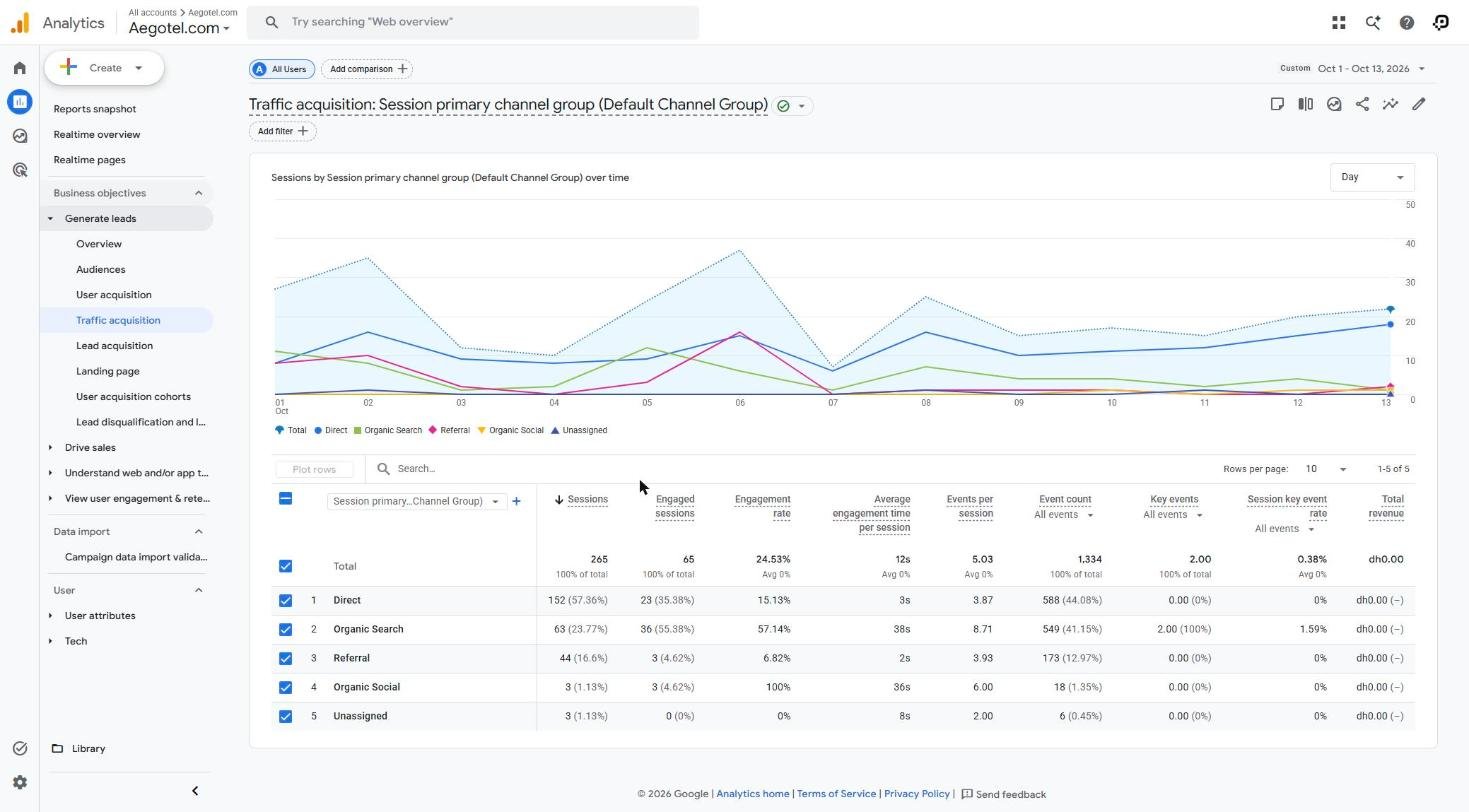
Task: Open the Home icon in left rail
Action: pyautogui.click(x=19, y=68)
